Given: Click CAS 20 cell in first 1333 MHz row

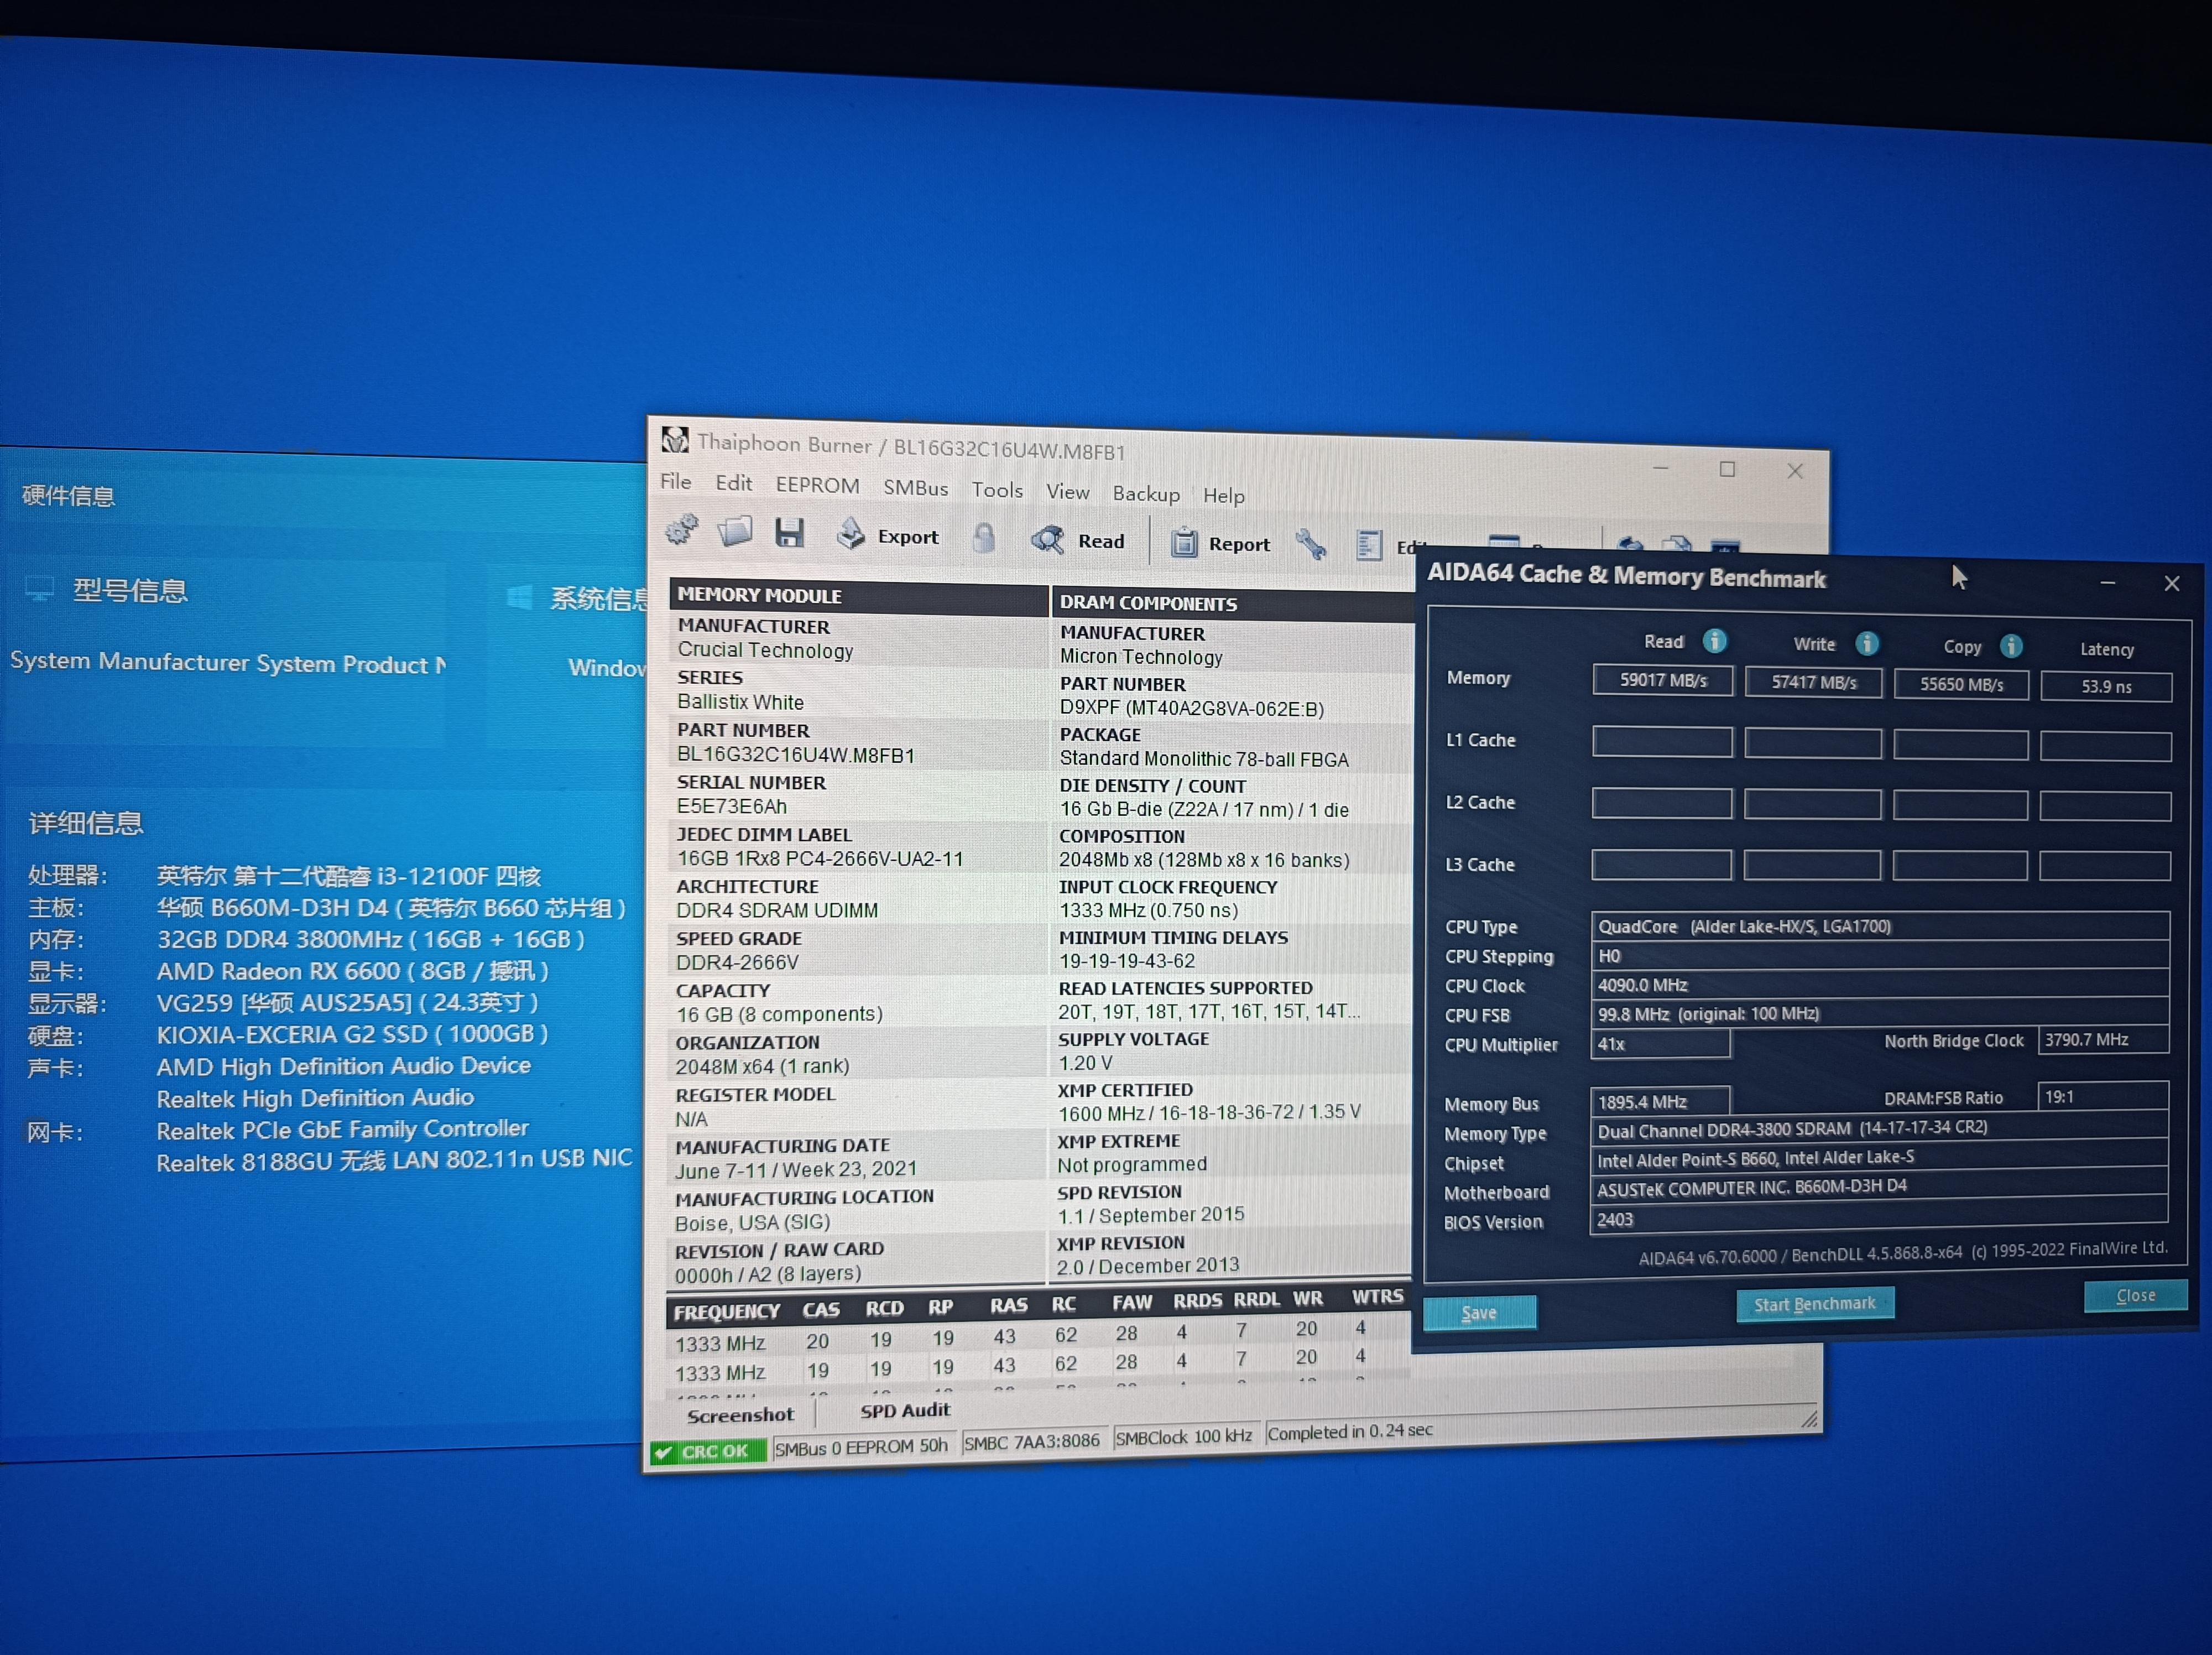Looking at the screenshot, I should pyautogui.click(x=817, y=1341).
